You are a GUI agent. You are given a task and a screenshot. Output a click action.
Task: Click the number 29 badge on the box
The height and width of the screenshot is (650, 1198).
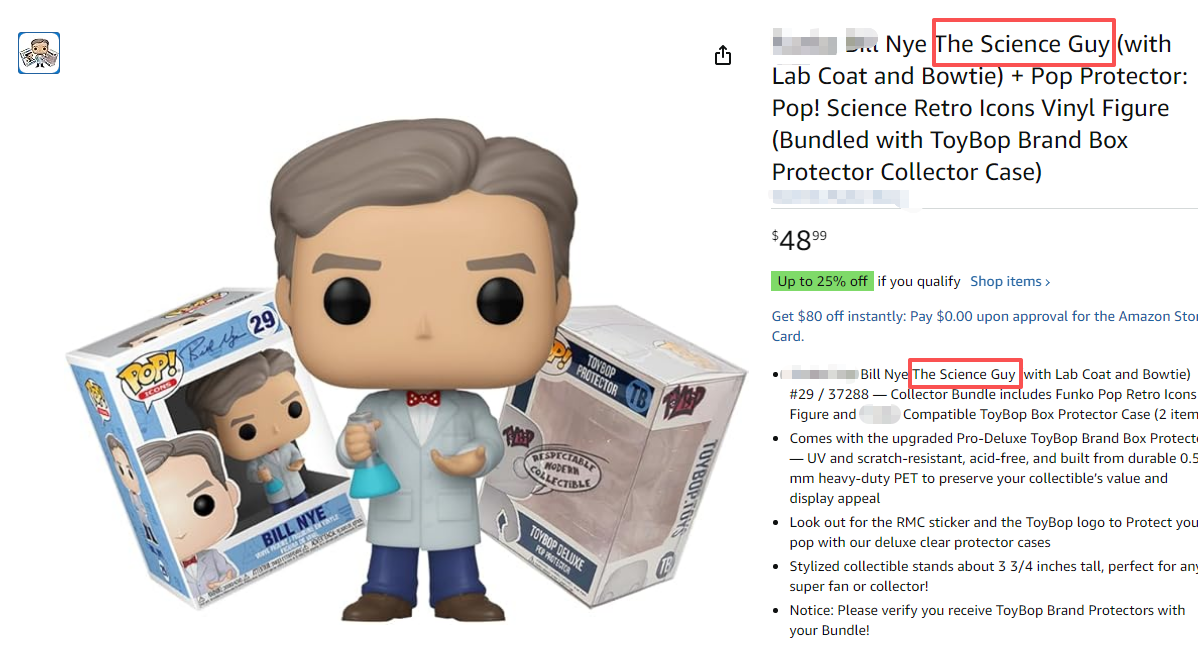point(262,322)
